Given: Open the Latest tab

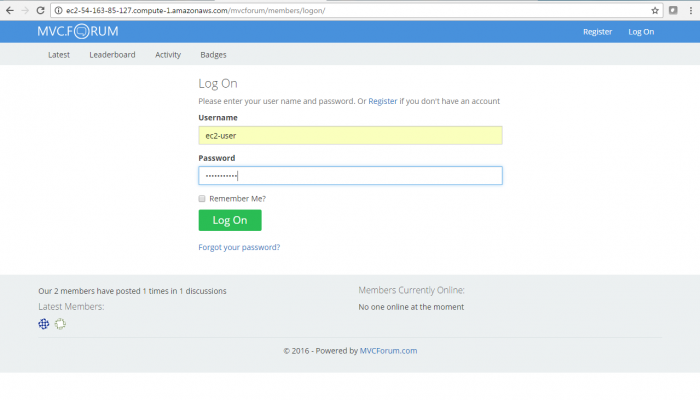Looking at the screenshot, I should [x=59, y=55].
